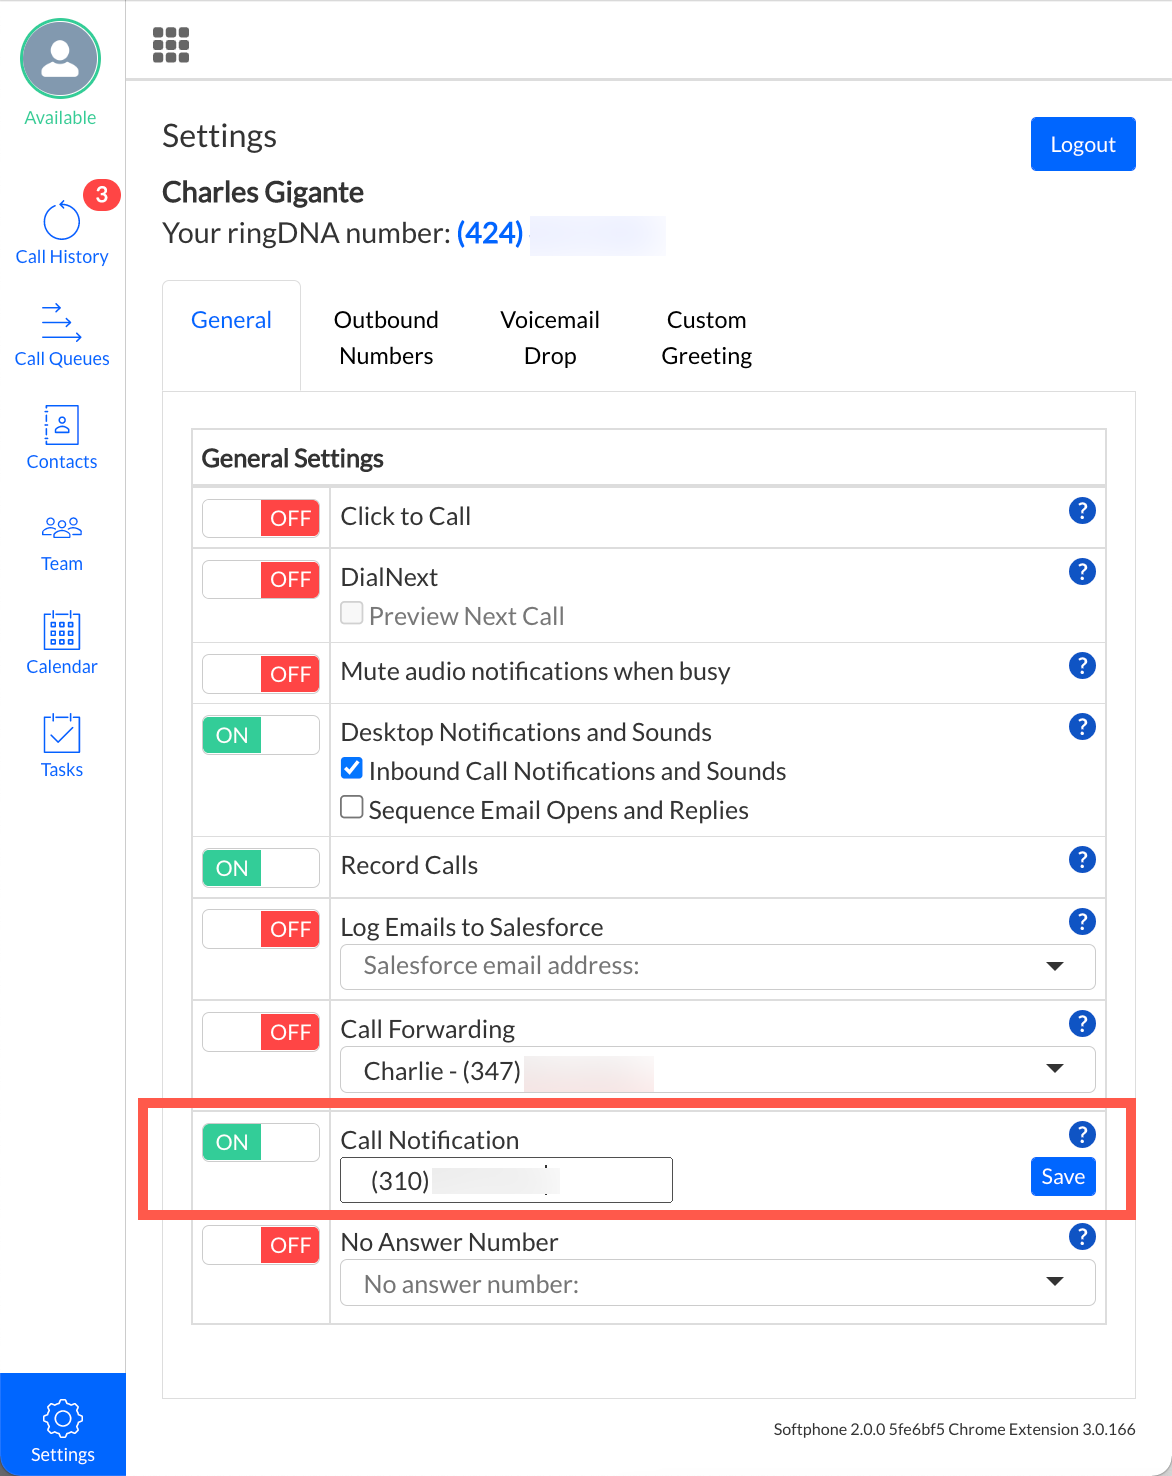This screenshot has height=1476, width=1172.
Task: Open help icon for Record Calls
Action: tap(1081, 860)
